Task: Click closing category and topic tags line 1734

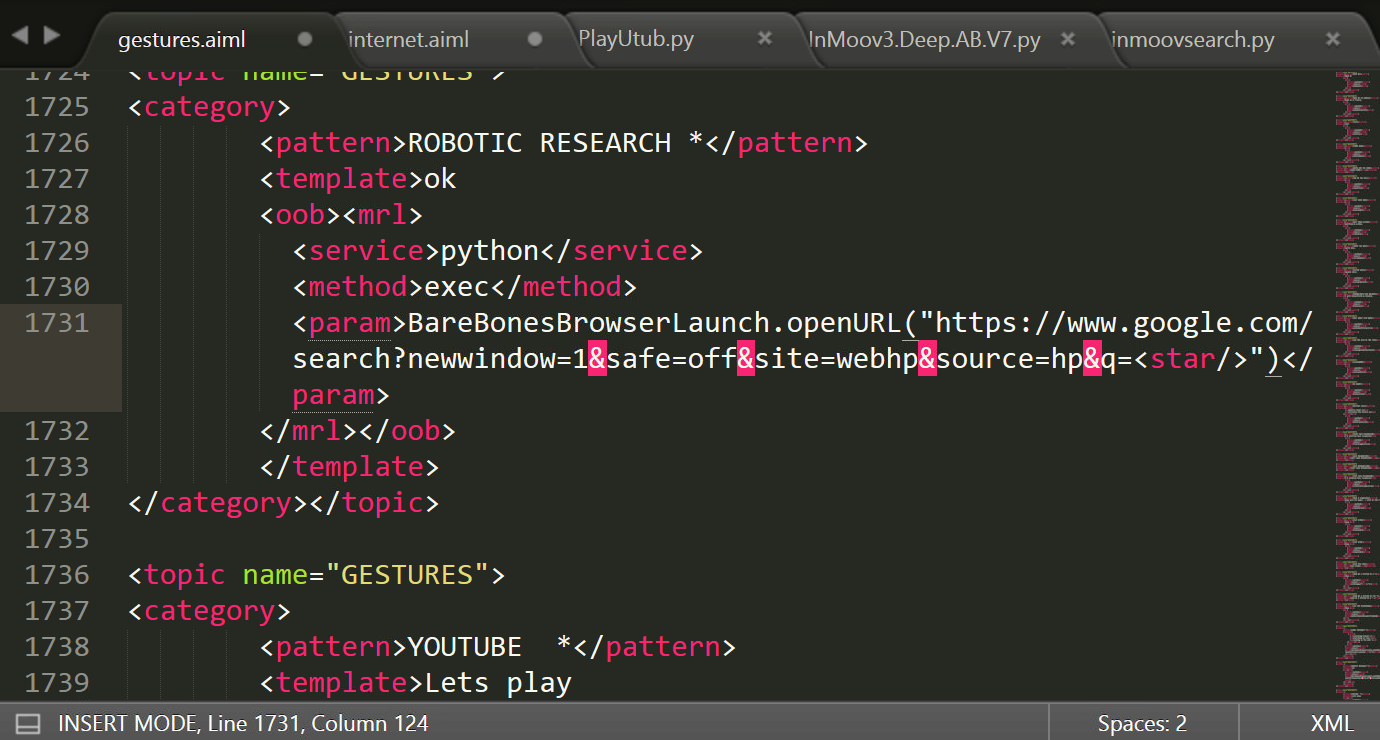Action: click(x=284, y=503)
